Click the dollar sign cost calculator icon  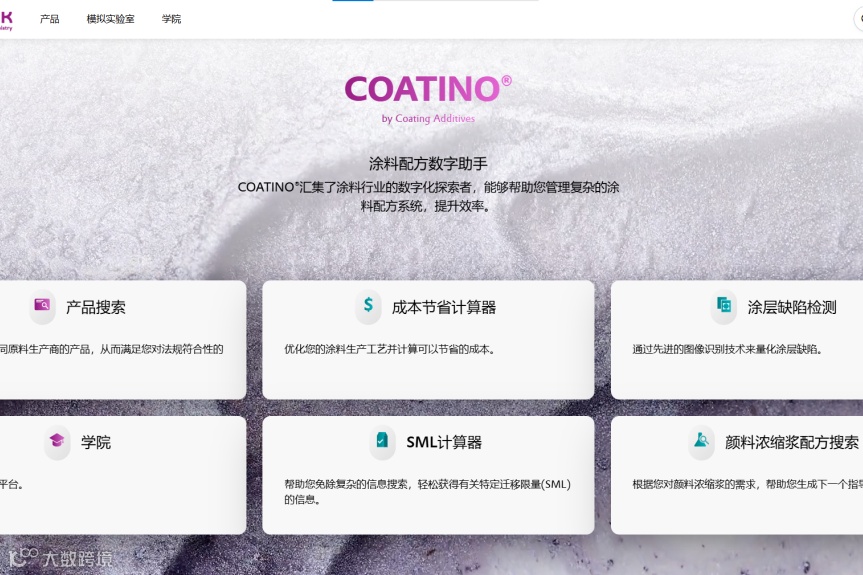(x=368, y=304)
